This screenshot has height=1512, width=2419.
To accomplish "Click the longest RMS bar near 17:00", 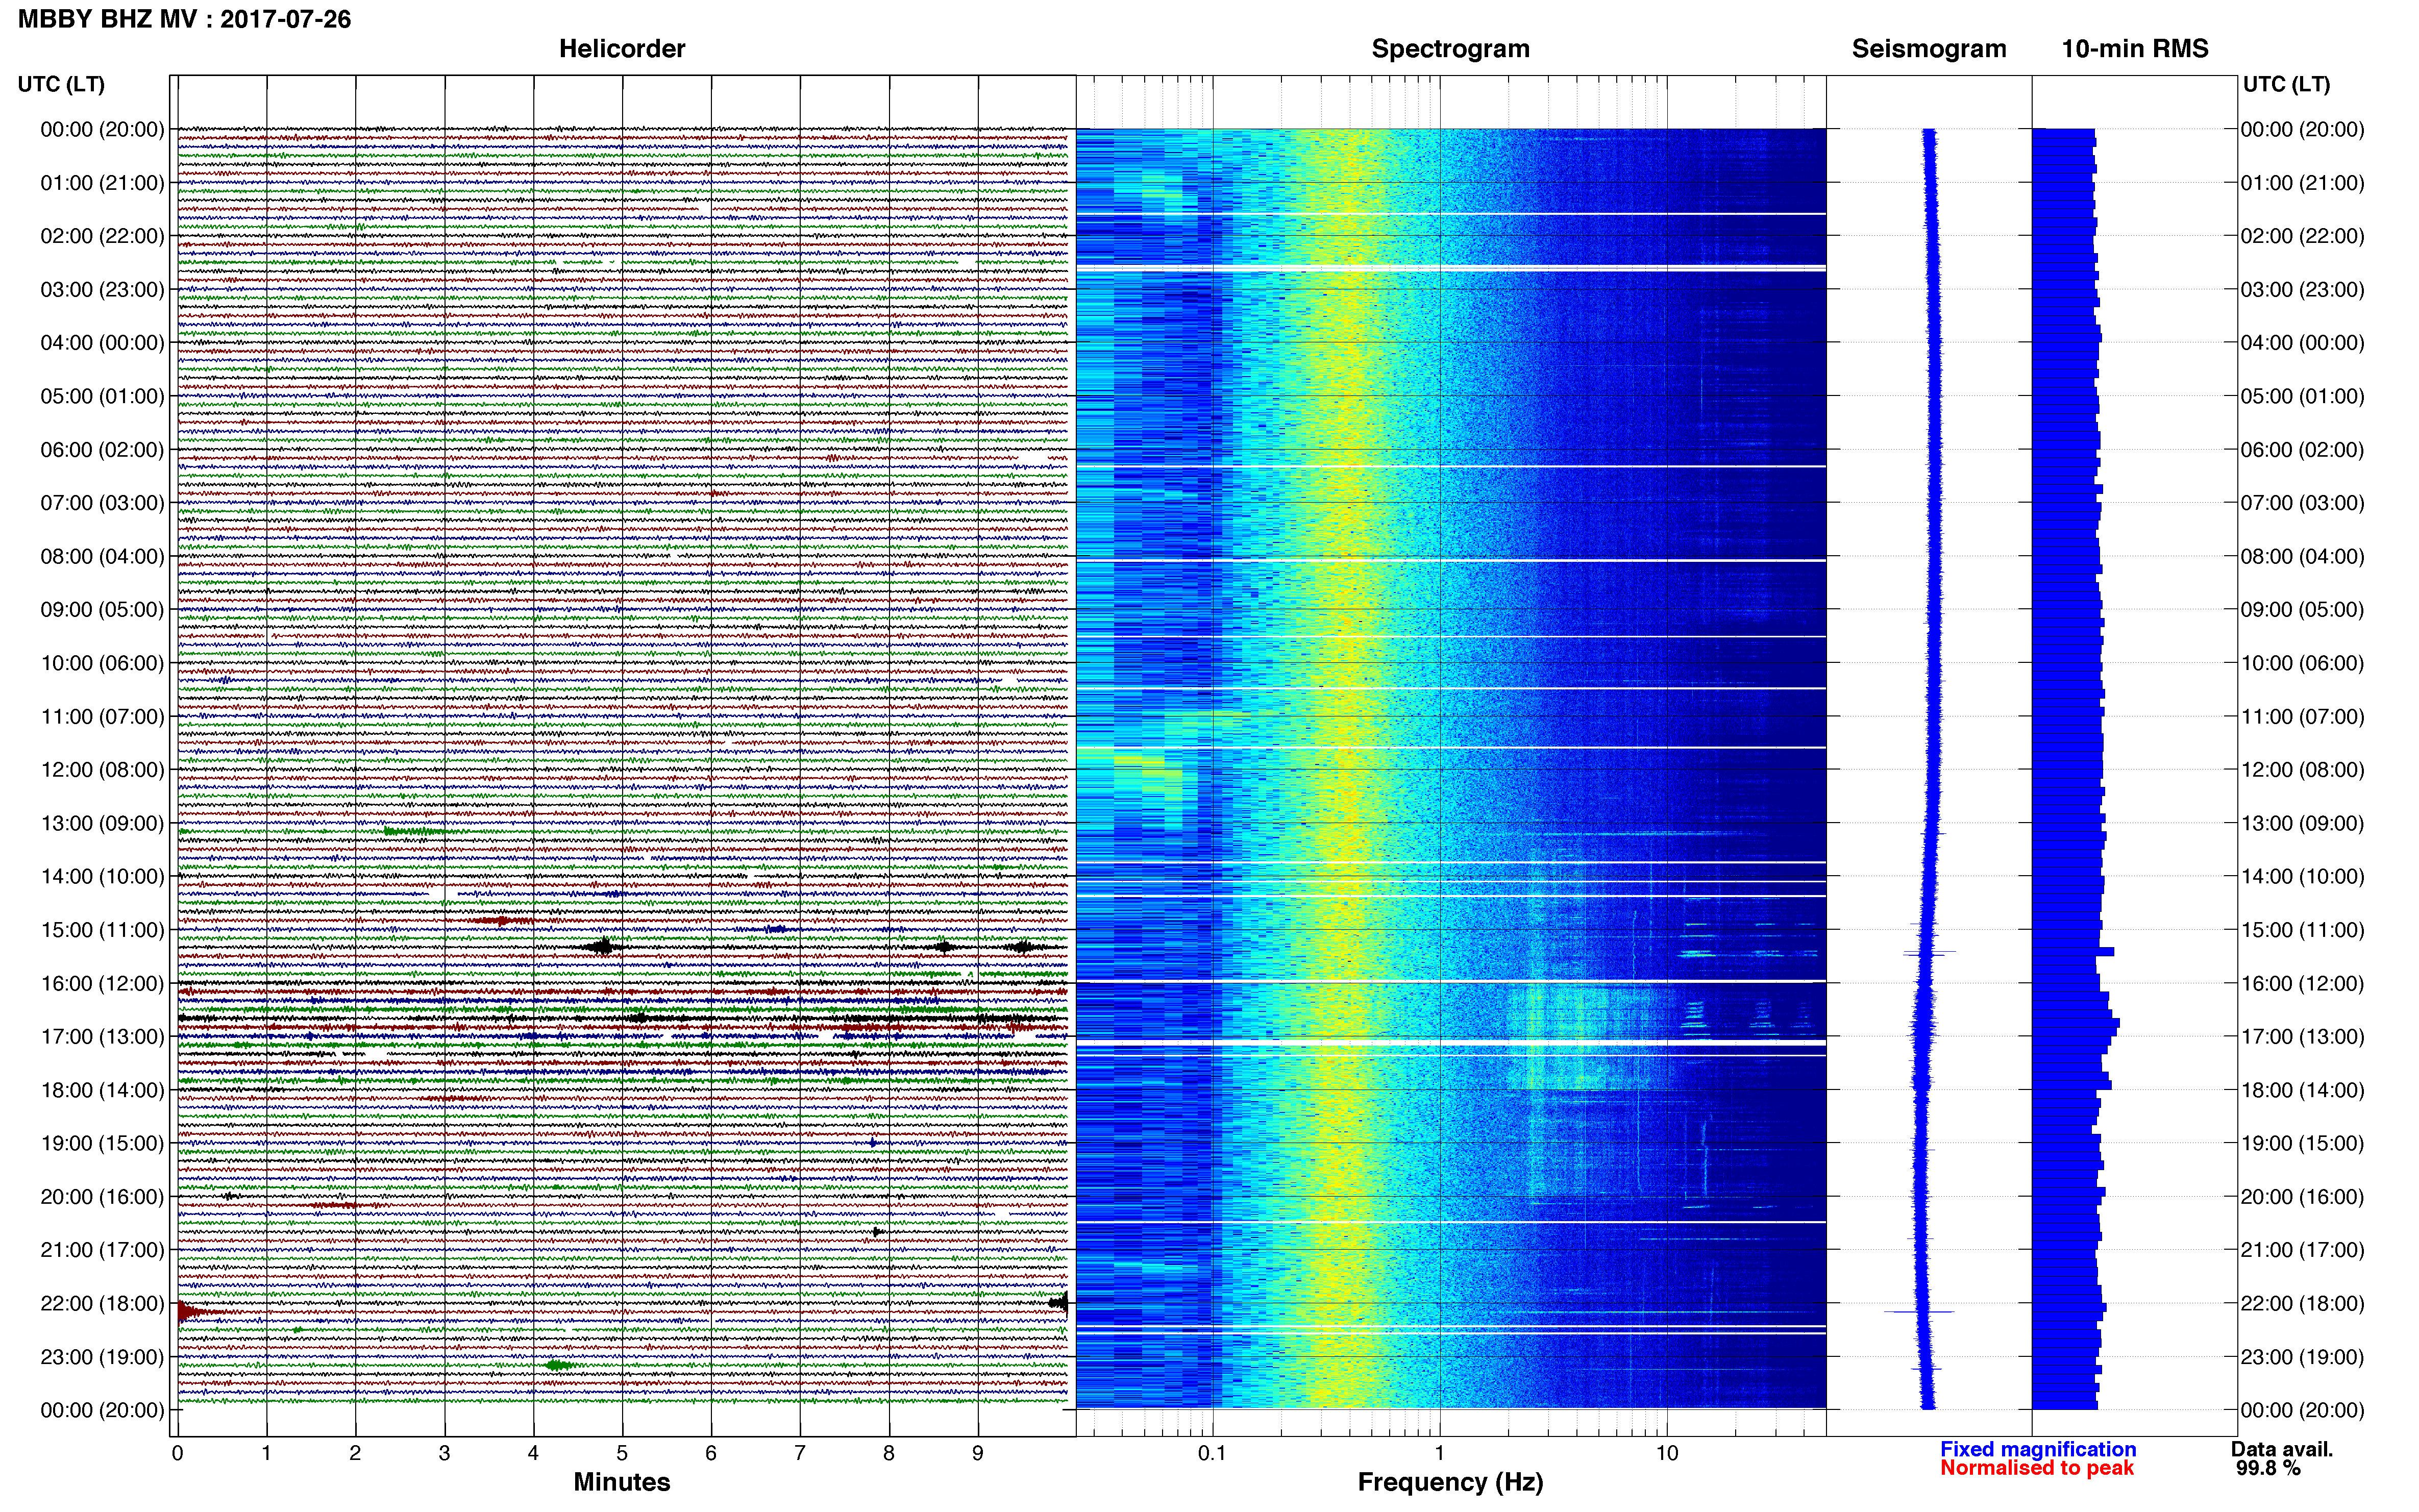I will [2075, 1023].
